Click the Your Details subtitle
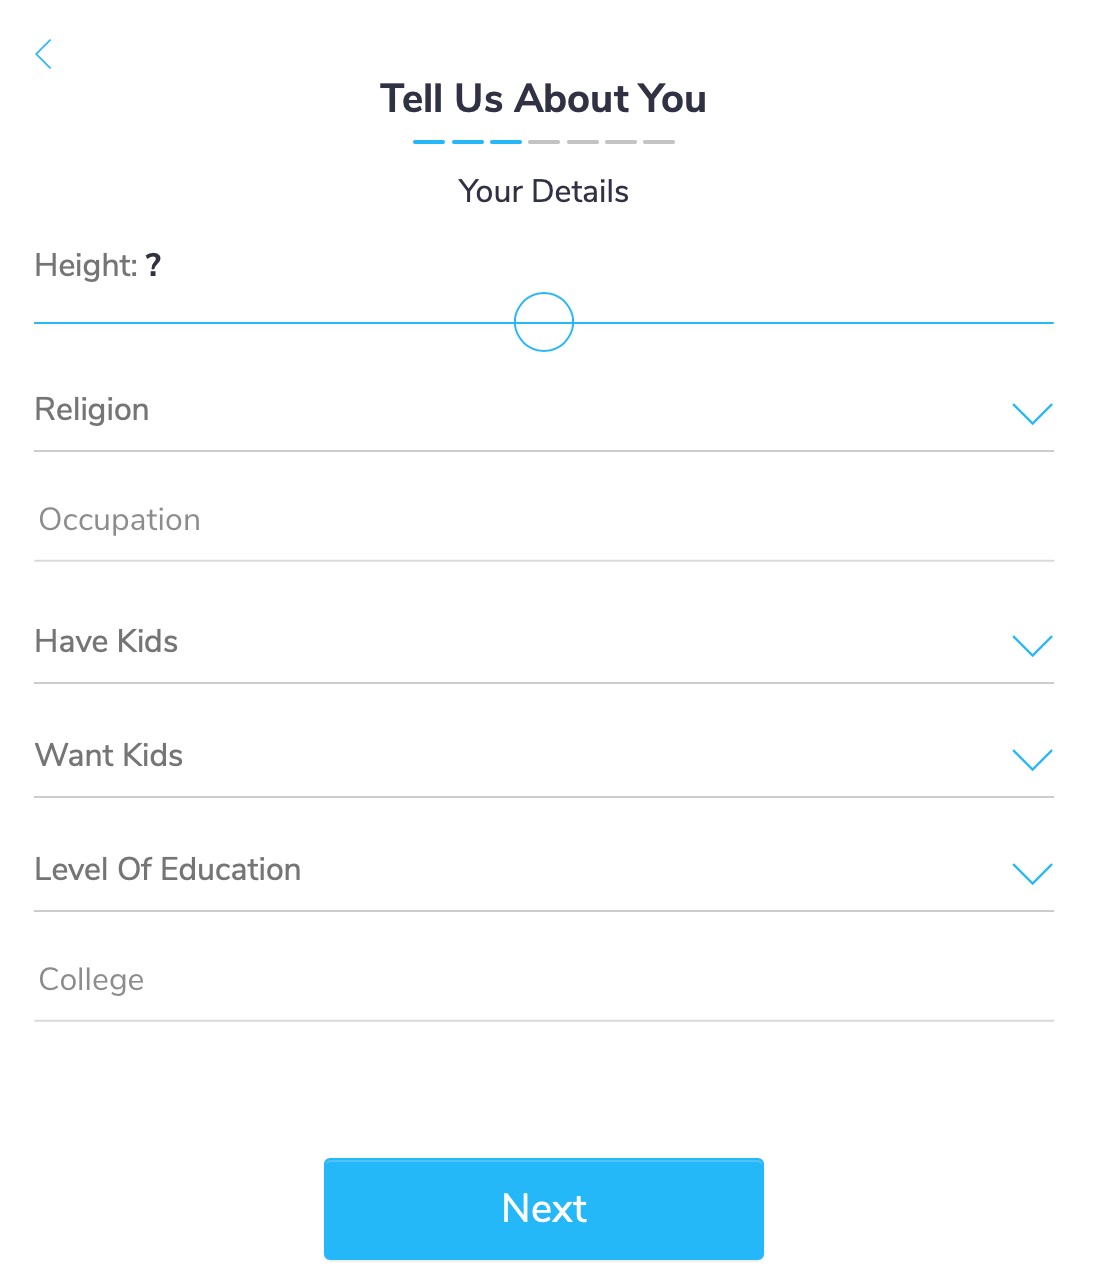Screen dimensions: 1104x1274 click(544, 191)
